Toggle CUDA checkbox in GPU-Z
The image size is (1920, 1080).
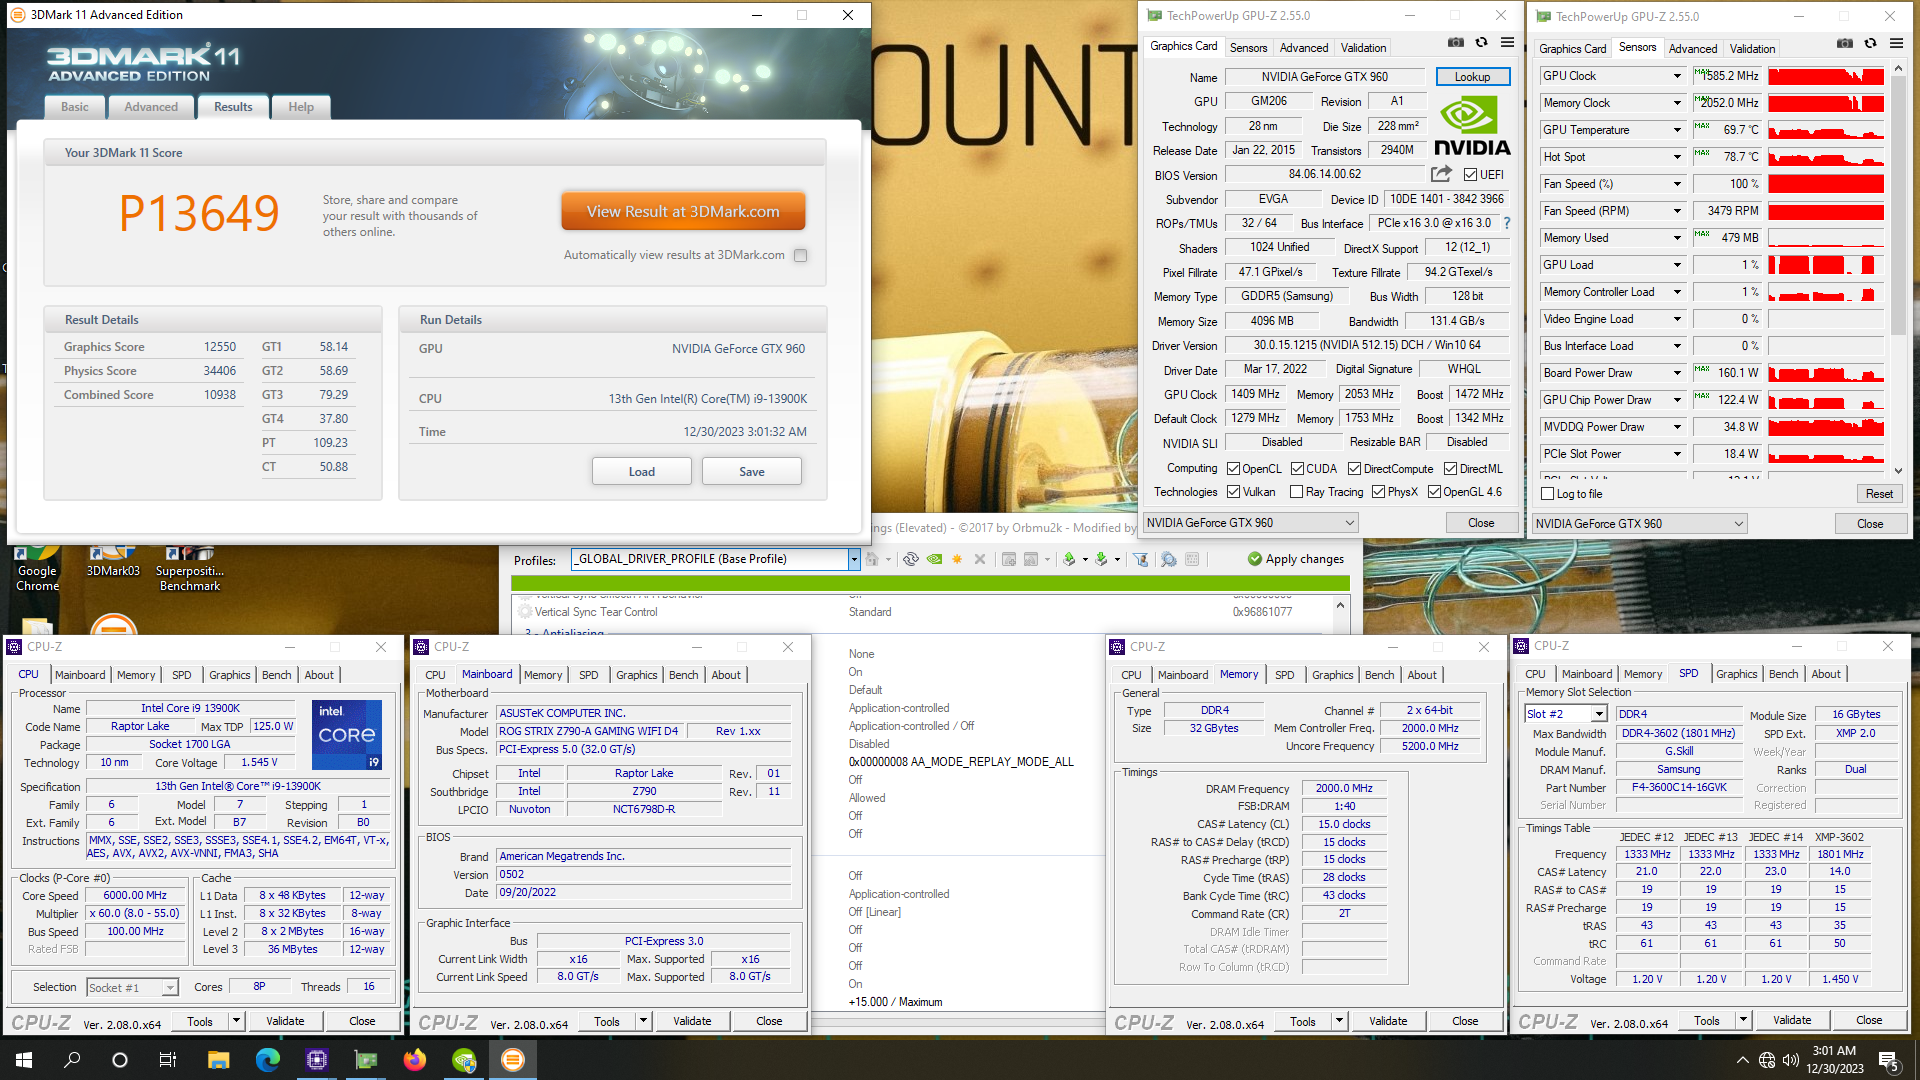pos(1297,469)
